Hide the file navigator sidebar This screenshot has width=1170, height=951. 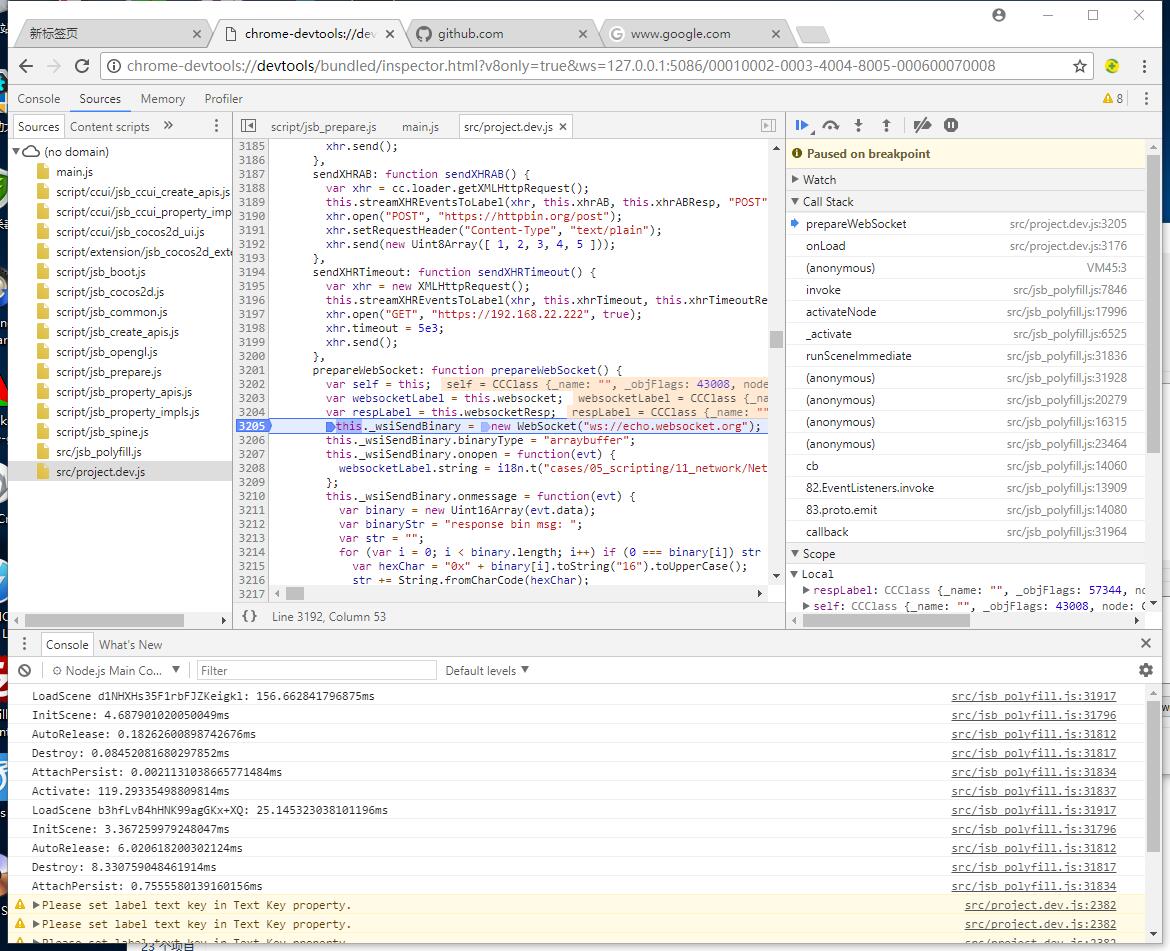click(x=249, y=126)
